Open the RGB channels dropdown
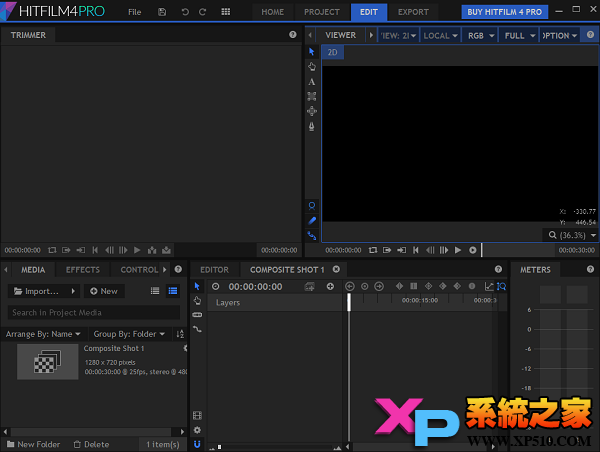The width and height of the screenshot is (600, 452). coord(480,36)
